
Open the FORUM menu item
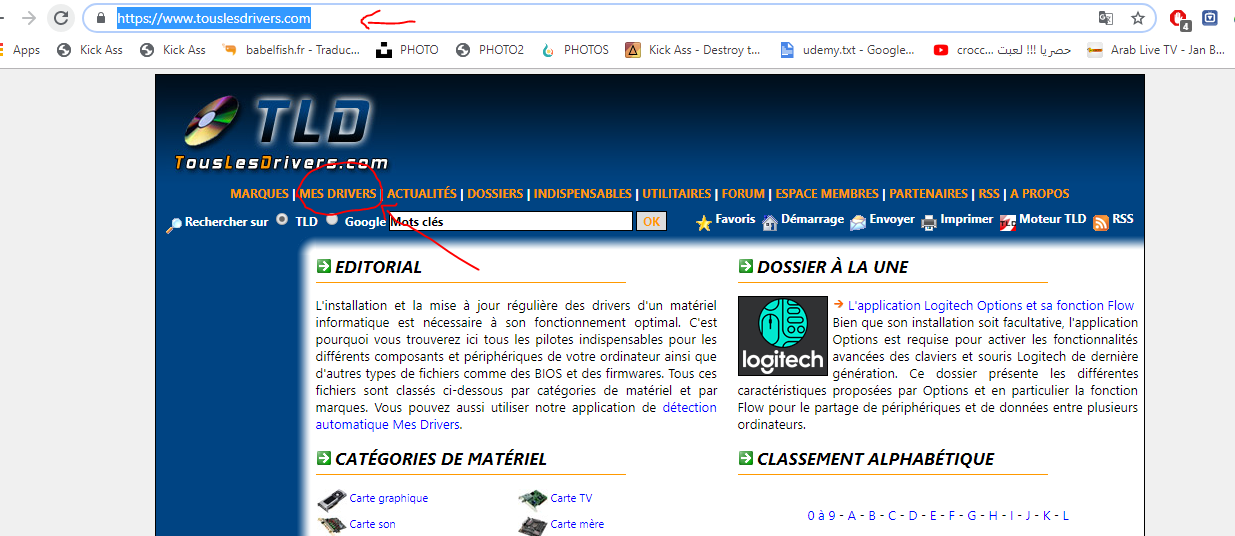pyautogui.click(x=743, y=194)
